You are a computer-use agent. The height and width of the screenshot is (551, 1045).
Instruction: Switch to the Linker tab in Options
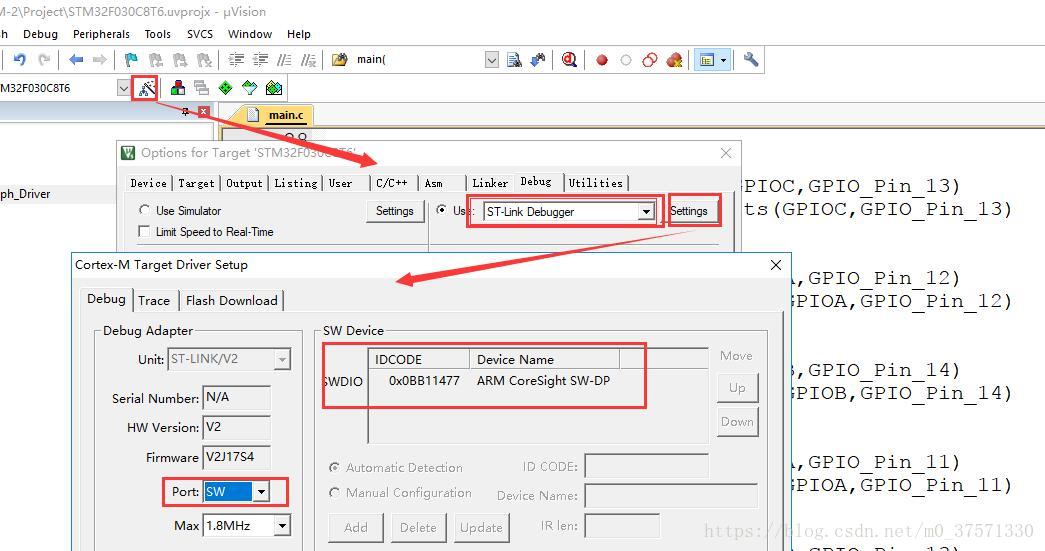(490, 183)
